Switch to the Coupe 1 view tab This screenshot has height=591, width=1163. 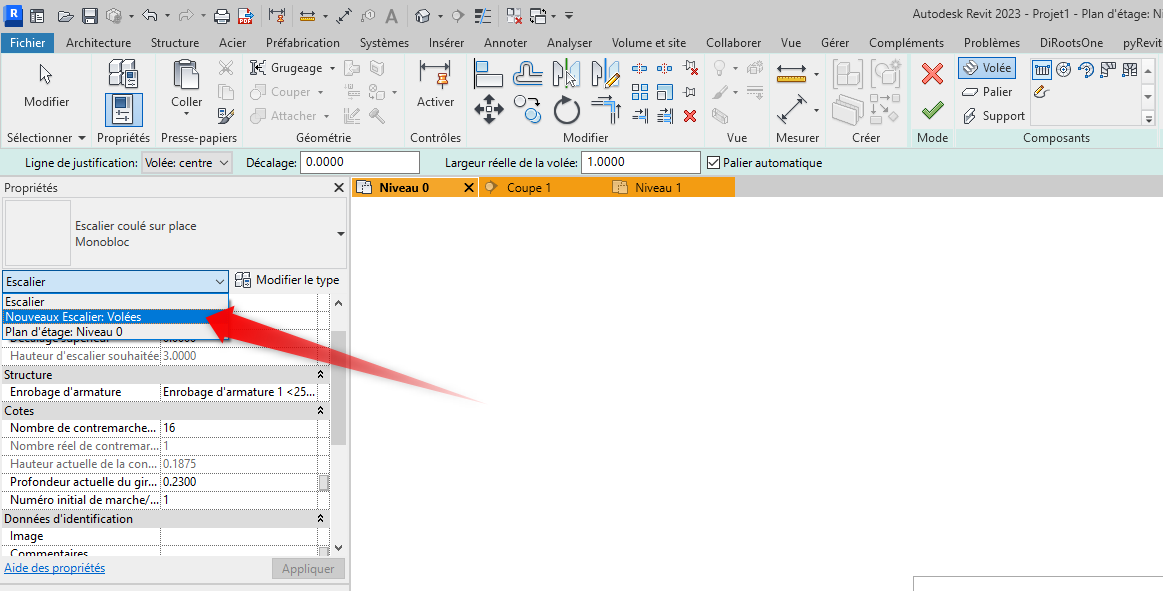click(x=529, y=187)
